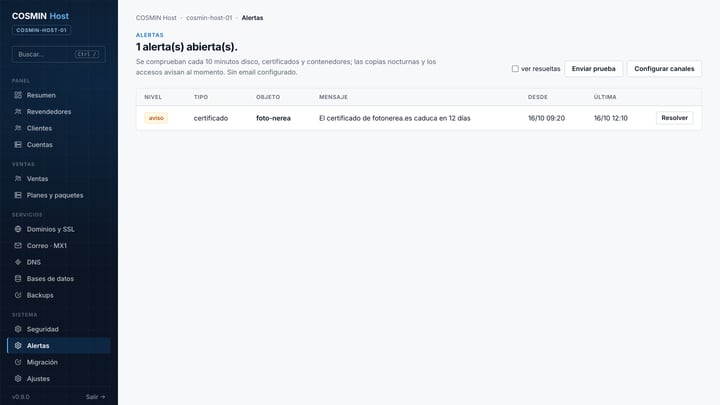The height and width of the screenshot is (405, 720).
Task: Open Ajustes settings page
Action: point(59,379)
